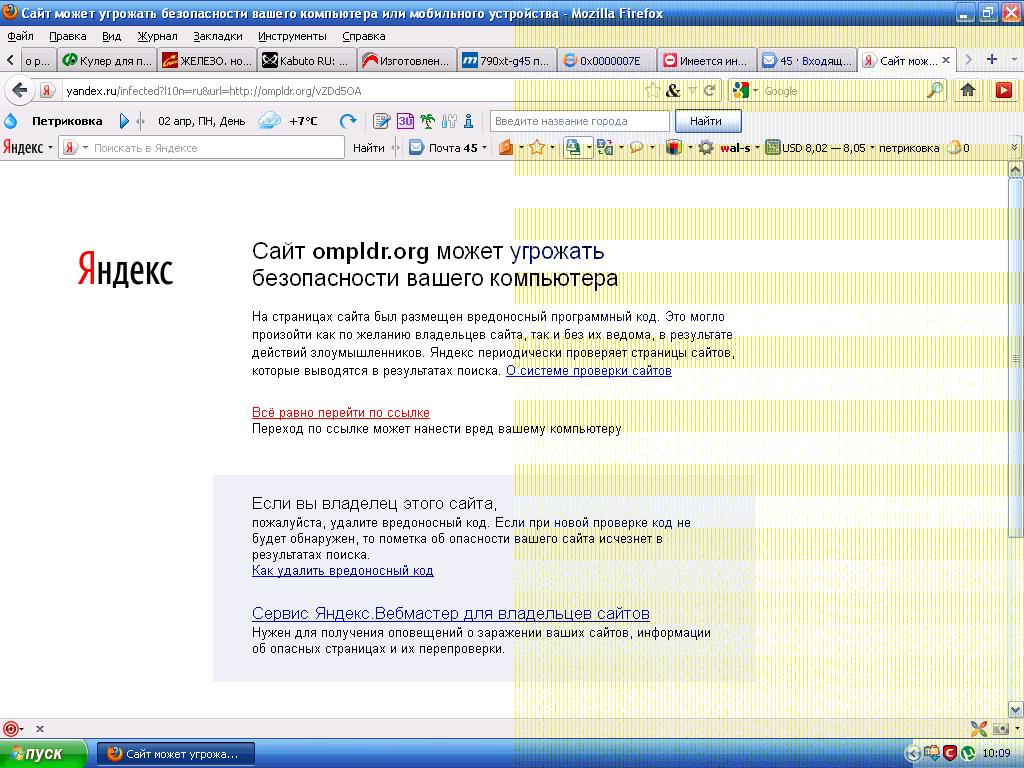This screenshot has width=1024, height=768.
Task: Click the home page icon
Action: coord(968,90)
